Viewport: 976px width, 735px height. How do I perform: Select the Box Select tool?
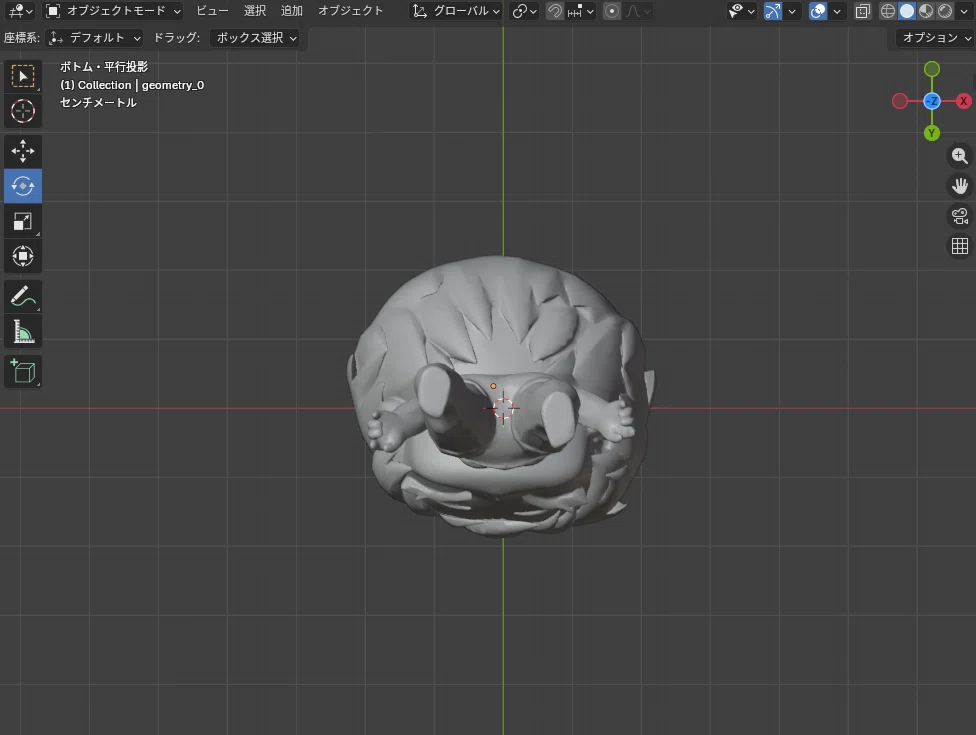[23, 76]
